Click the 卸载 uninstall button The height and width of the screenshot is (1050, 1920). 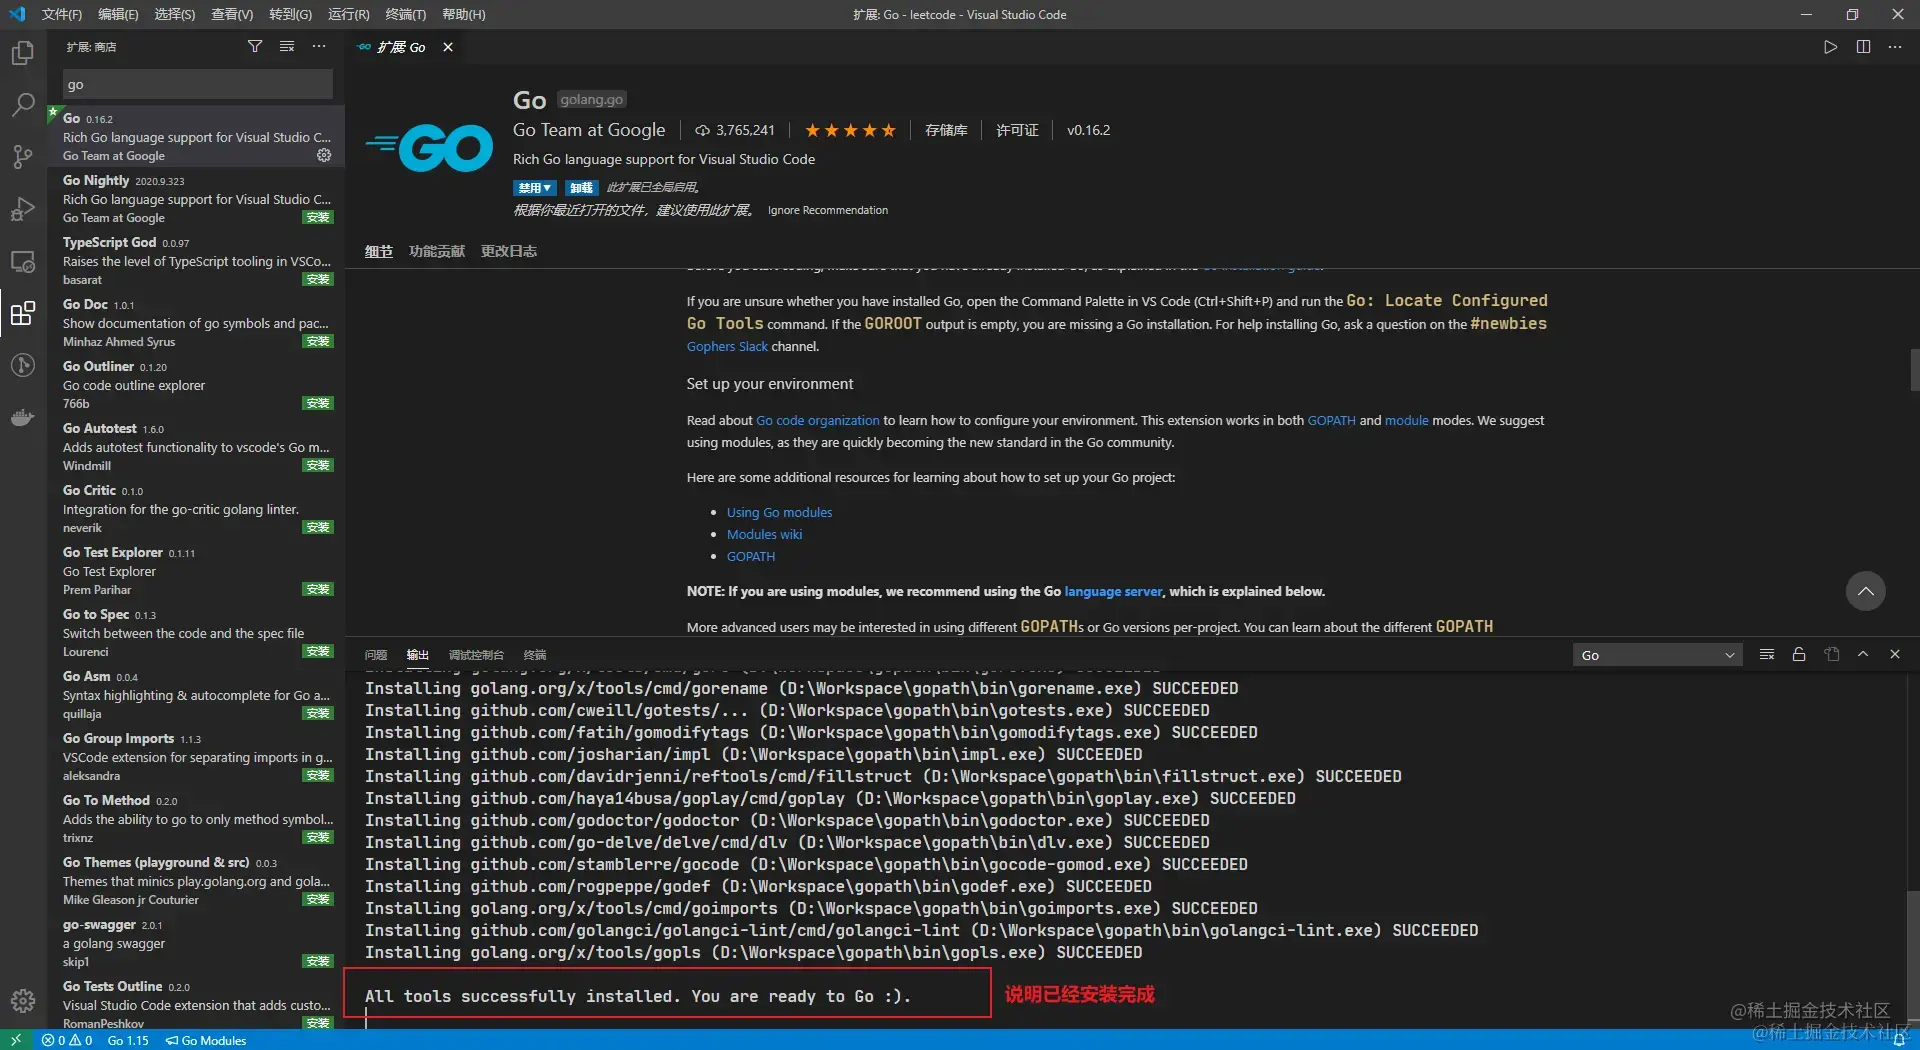[581, 188]
